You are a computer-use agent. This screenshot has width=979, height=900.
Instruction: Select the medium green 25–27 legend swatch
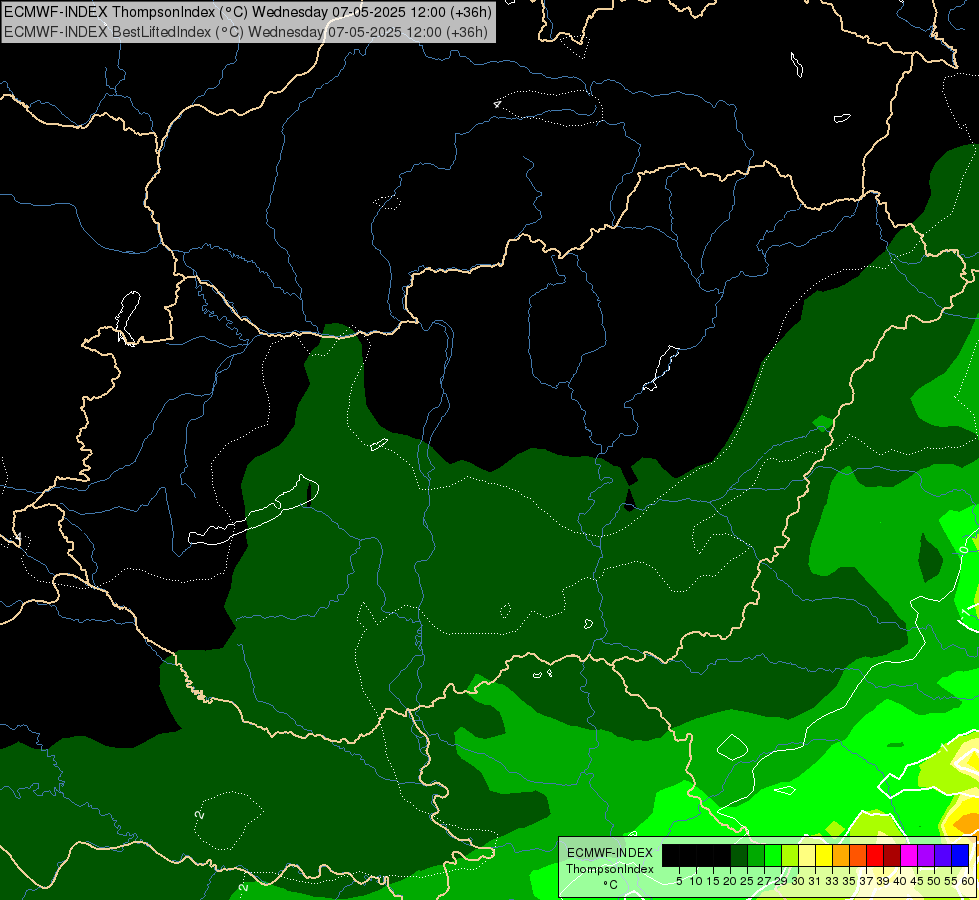tap(755, 856)
